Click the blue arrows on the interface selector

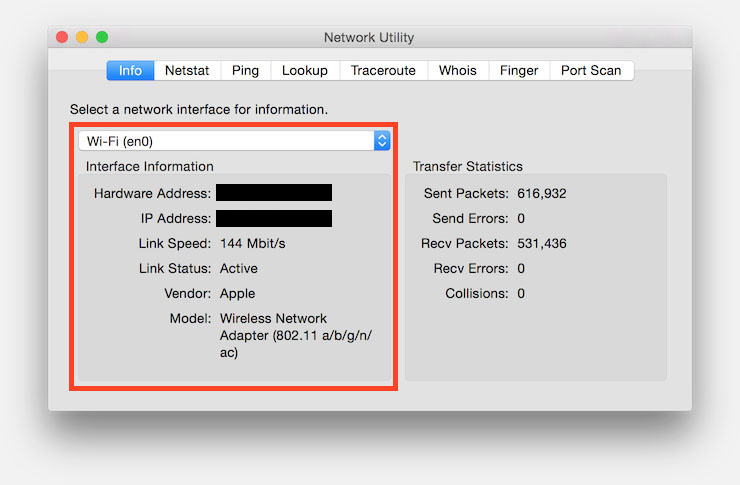pyautogui.click(x=382, y=141)
